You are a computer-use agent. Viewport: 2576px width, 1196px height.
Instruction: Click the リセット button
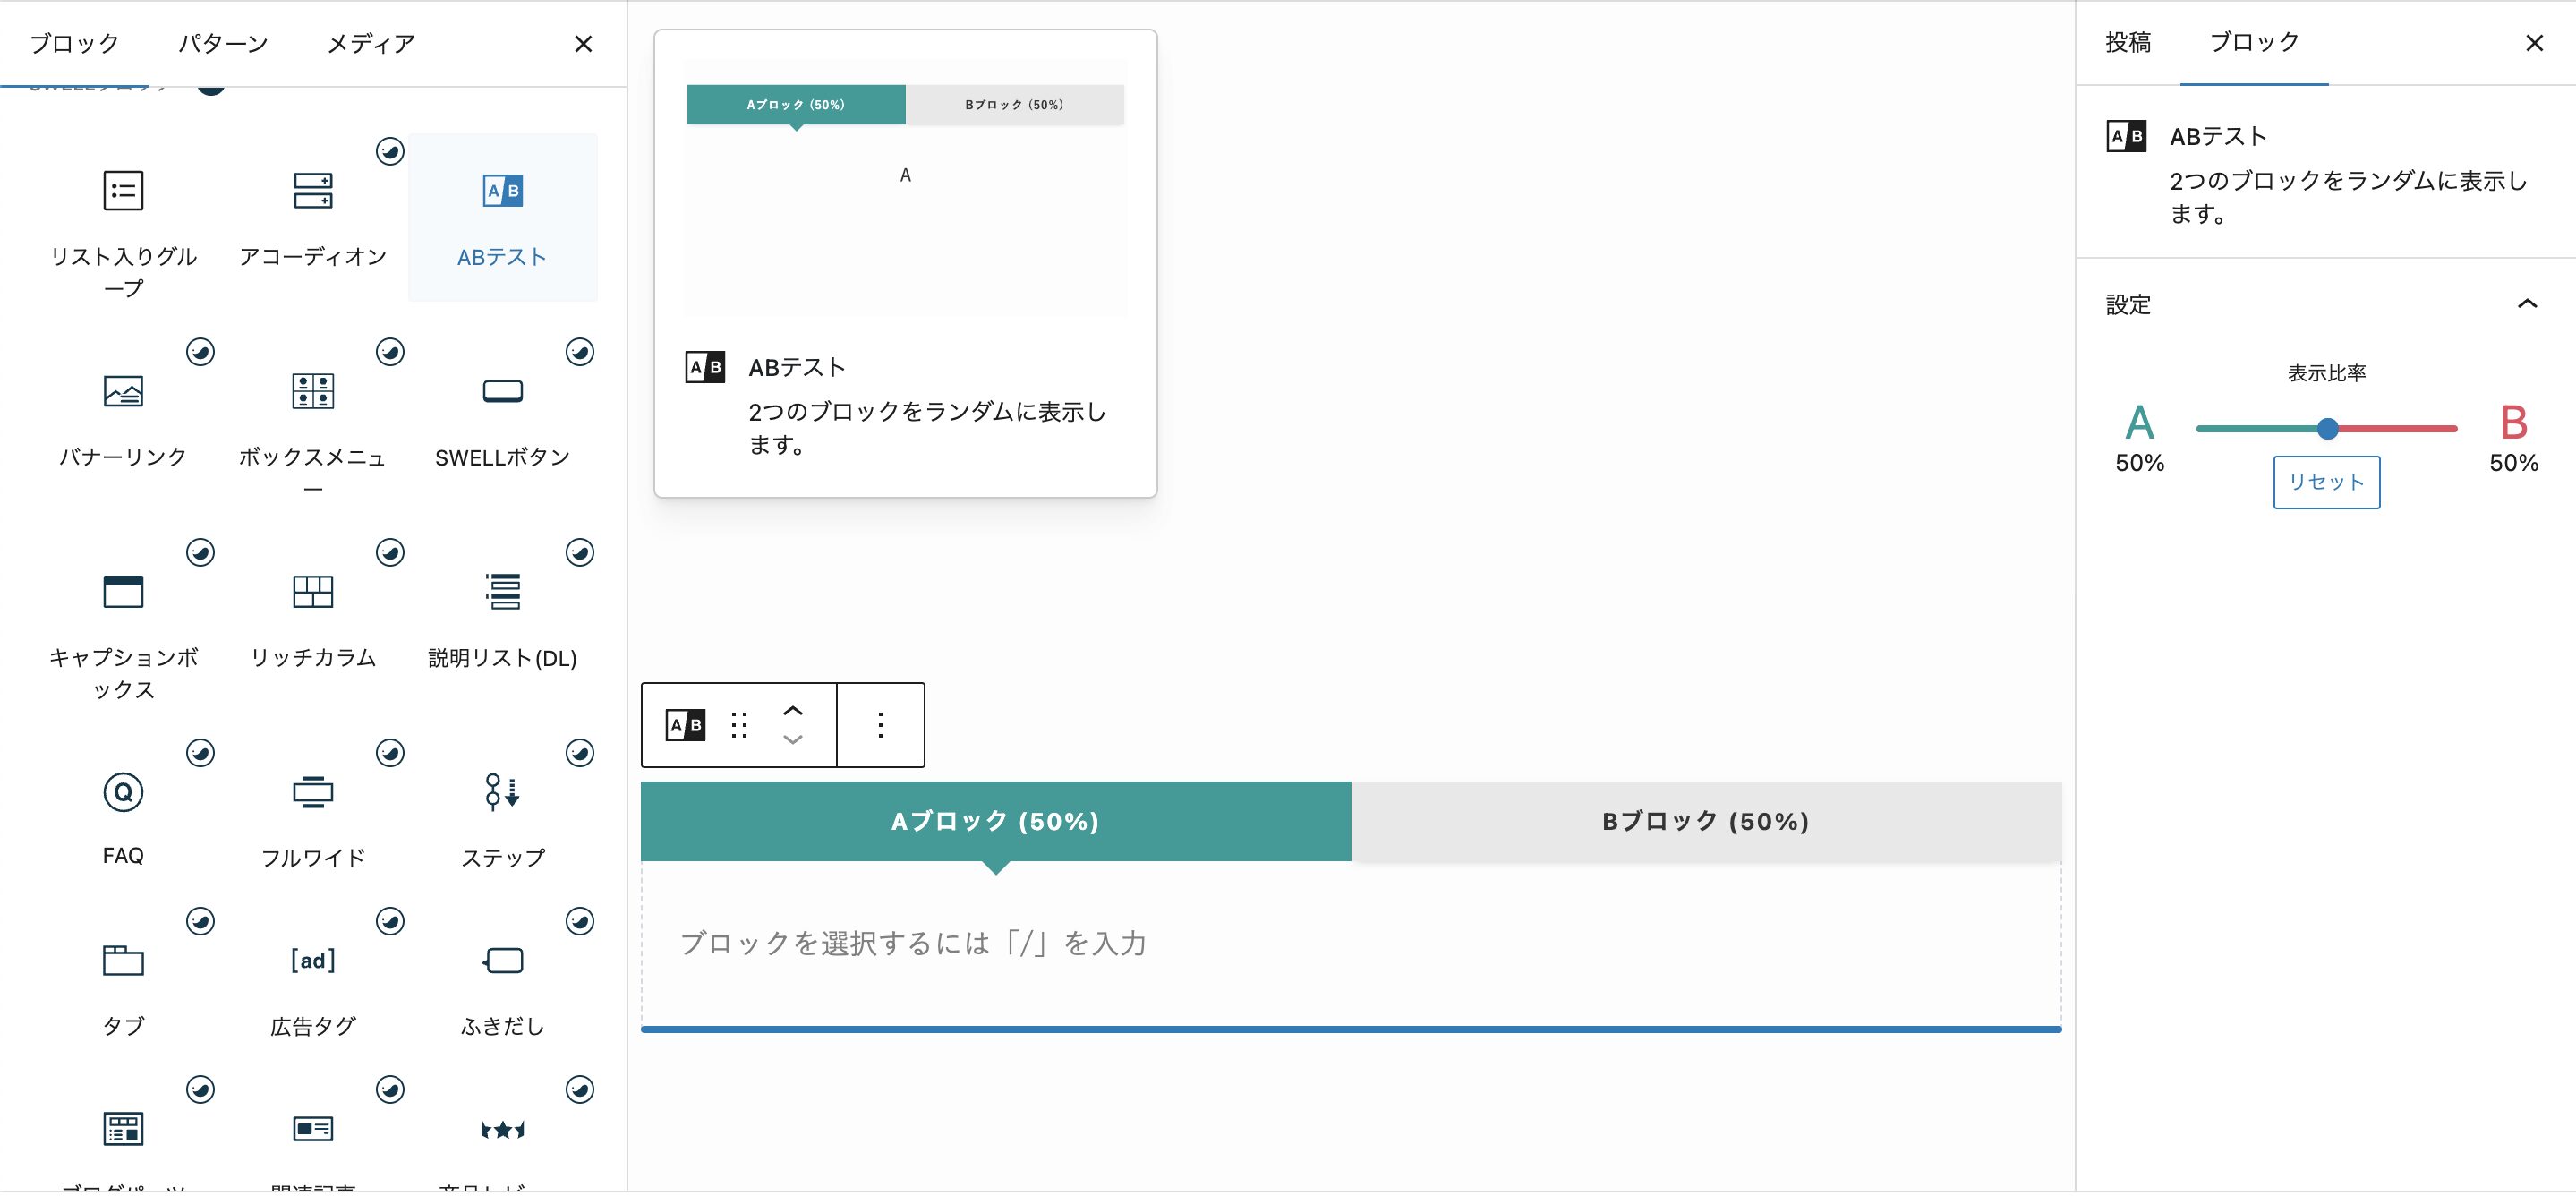pos(2325,482)
